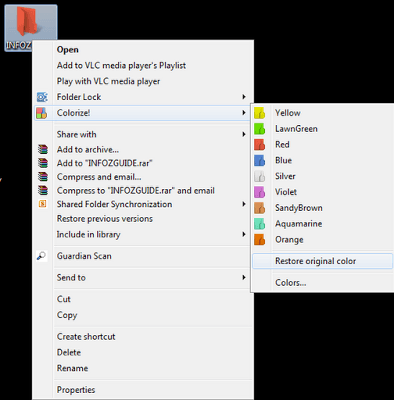Click WinRAR icon beside Compress and email

(43, 177)
